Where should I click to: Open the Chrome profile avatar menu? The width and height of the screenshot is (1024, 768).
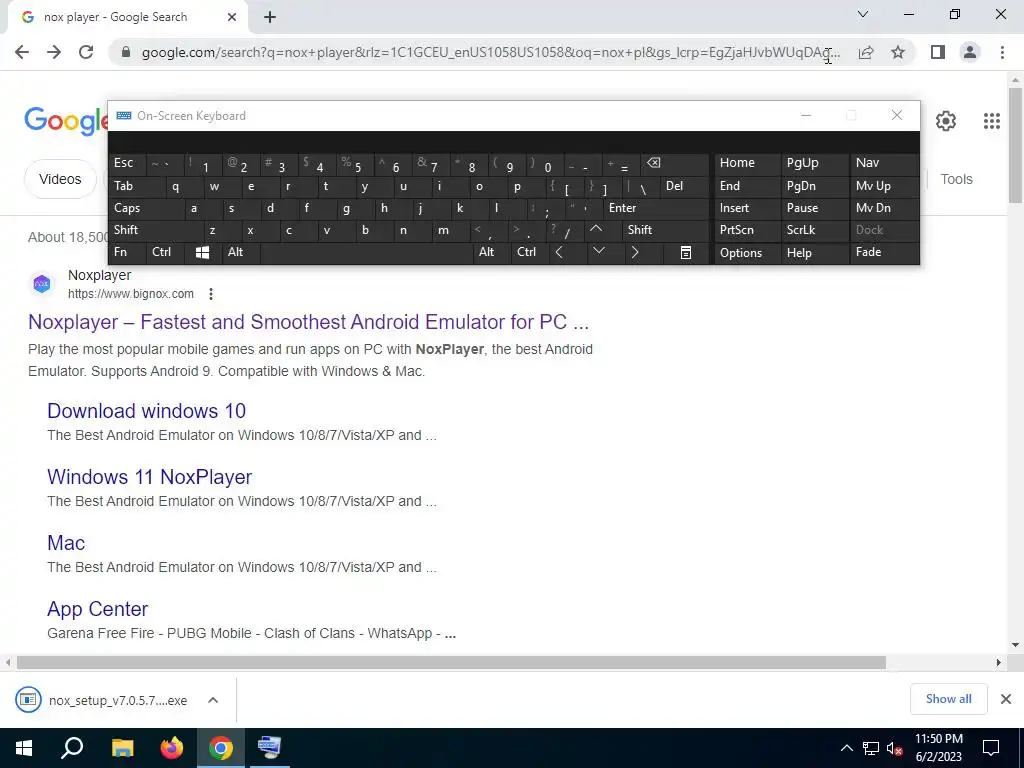(x=970, y=52)
